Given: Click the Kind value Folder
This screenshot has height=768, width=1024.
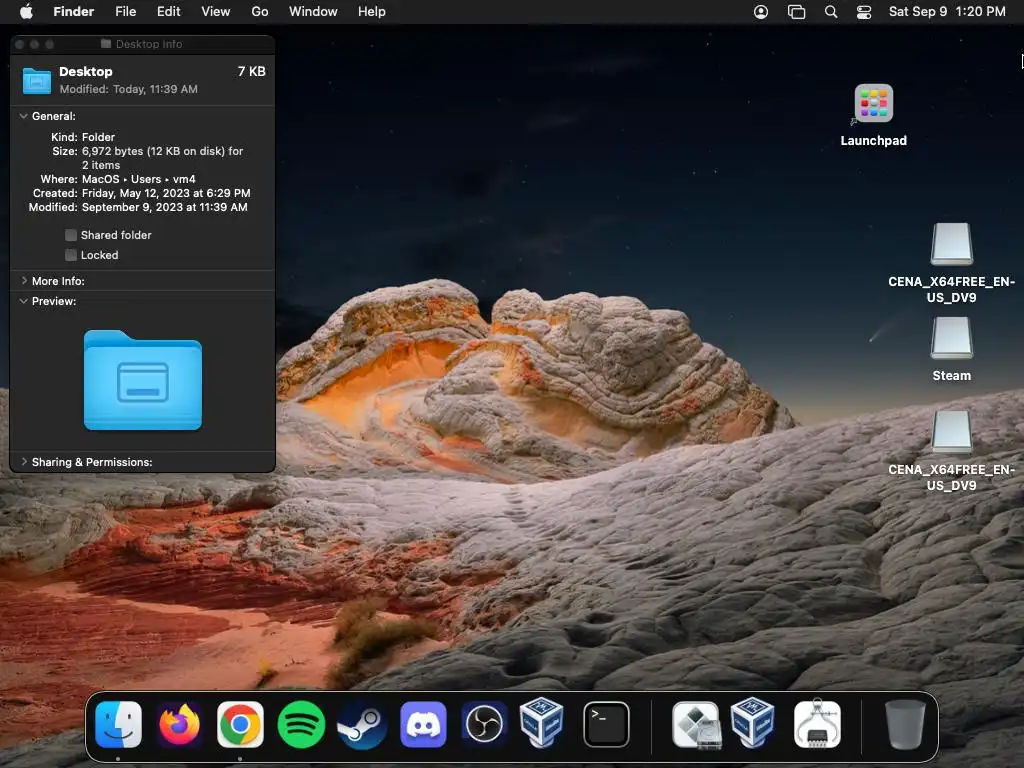Looking at the screenshot, I should [98, 137].
